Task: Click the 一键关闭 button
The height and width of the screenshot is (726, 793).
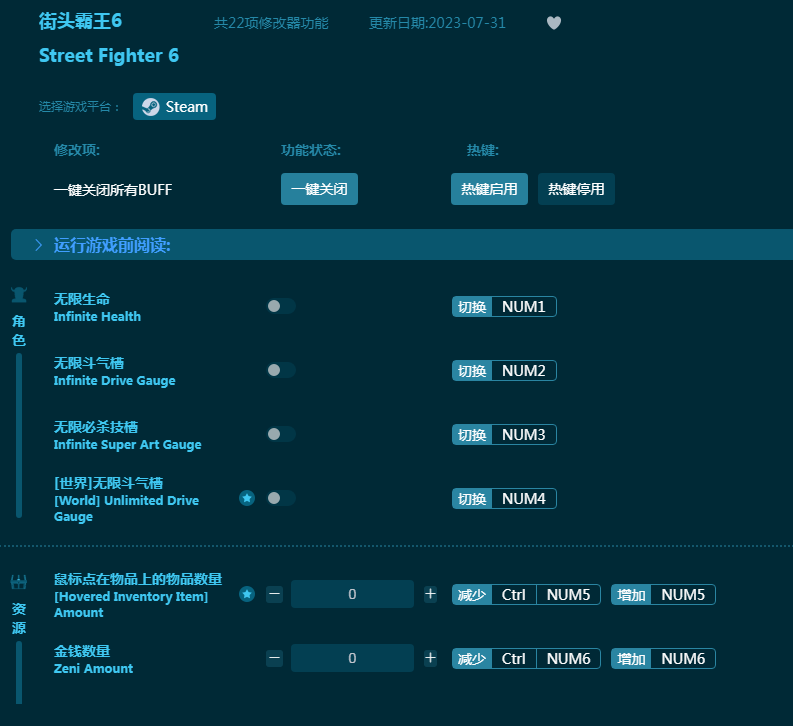Action: point(319,189)
